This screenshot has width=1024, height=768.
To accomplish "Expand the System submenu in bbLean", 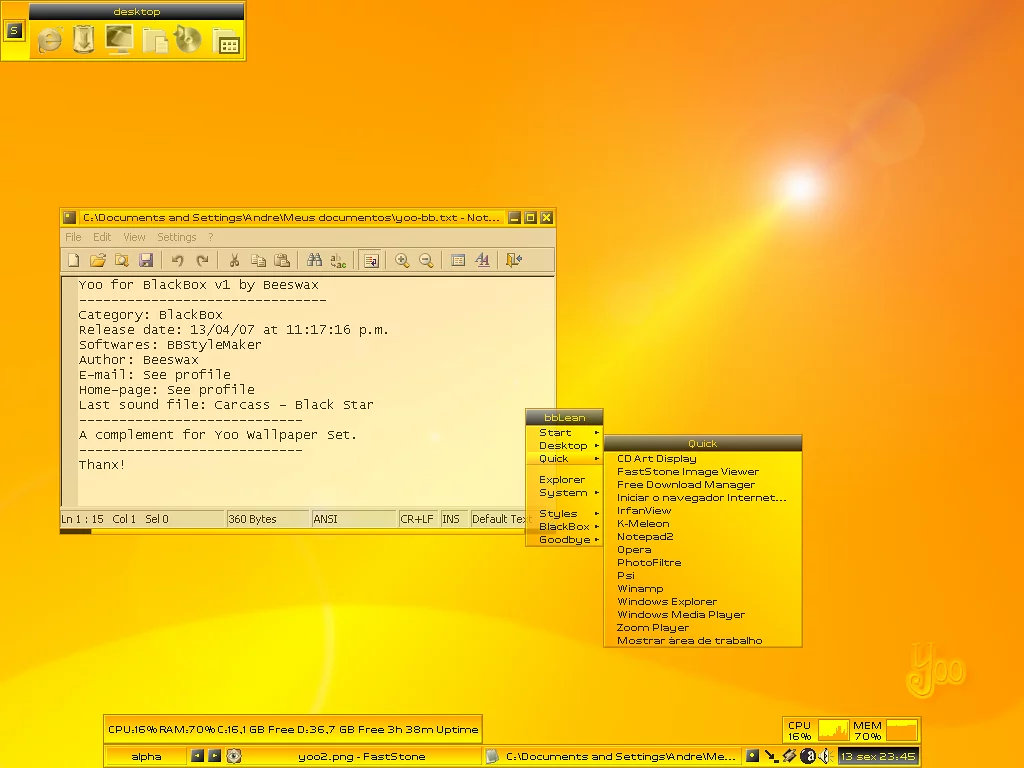I will coord(564,493).
